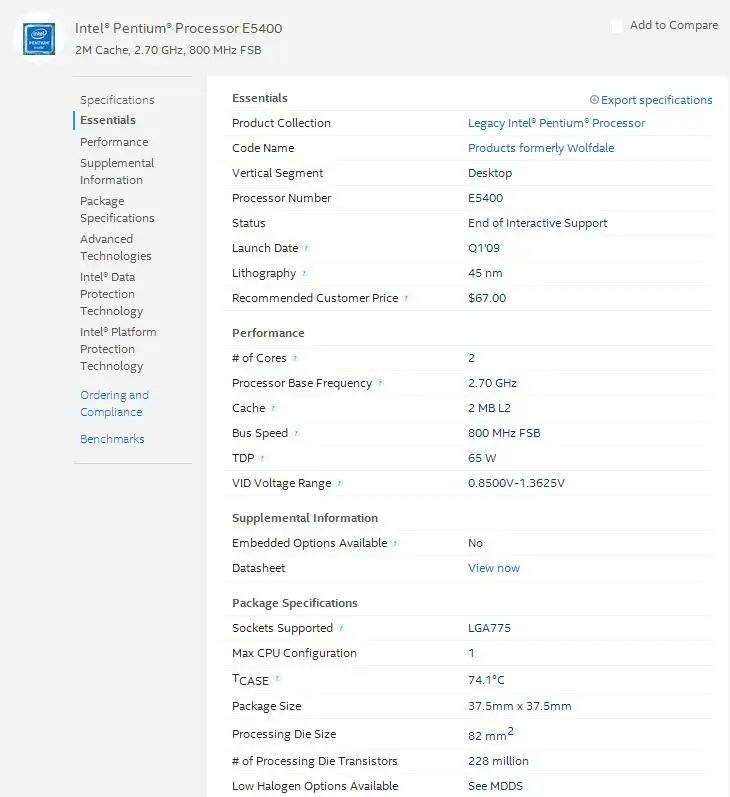This screenshot has width=730, height=797.
Task: Click info icon beside # of Cores
Action: [295, 358]
